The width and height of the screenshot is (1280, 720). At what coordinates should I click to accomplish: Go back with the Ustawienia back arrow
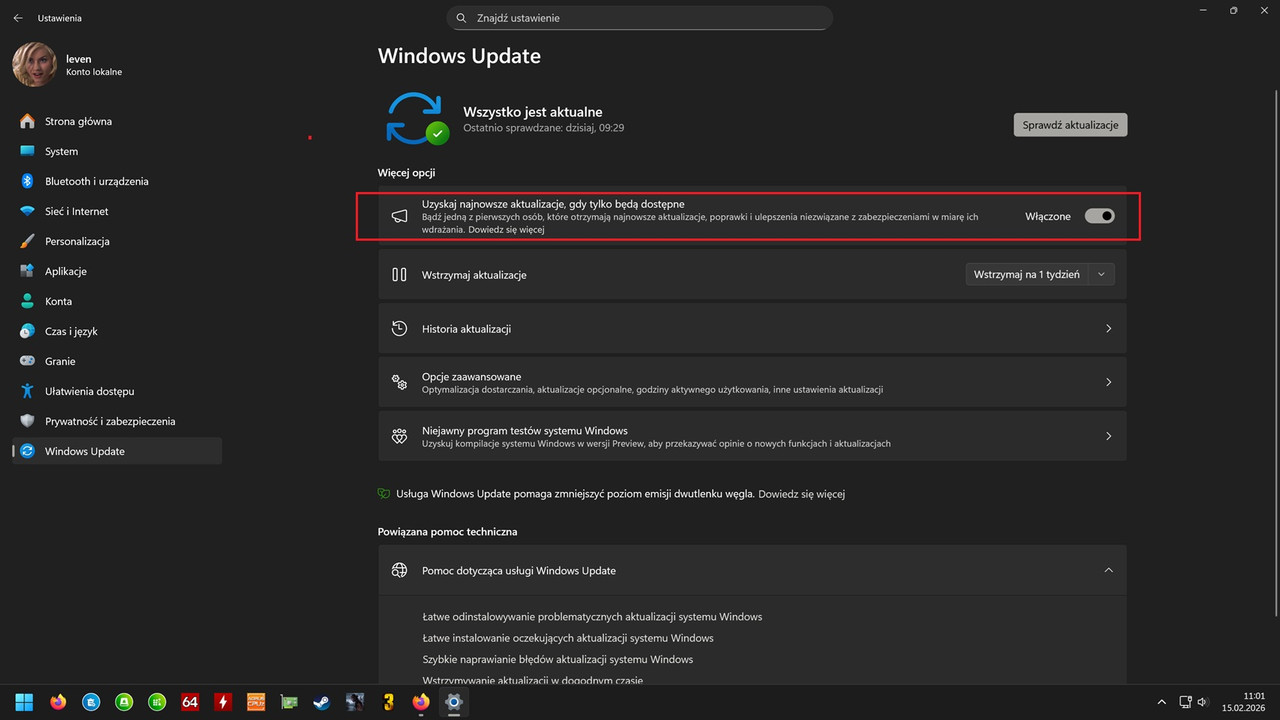[18, 18]
